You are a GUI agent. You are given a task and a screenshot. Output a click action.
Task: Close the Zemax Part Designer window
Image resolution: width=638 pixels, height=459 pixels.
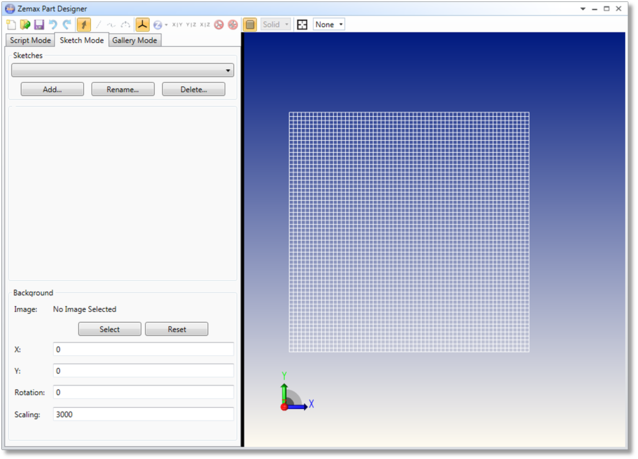tap(618, 9)
